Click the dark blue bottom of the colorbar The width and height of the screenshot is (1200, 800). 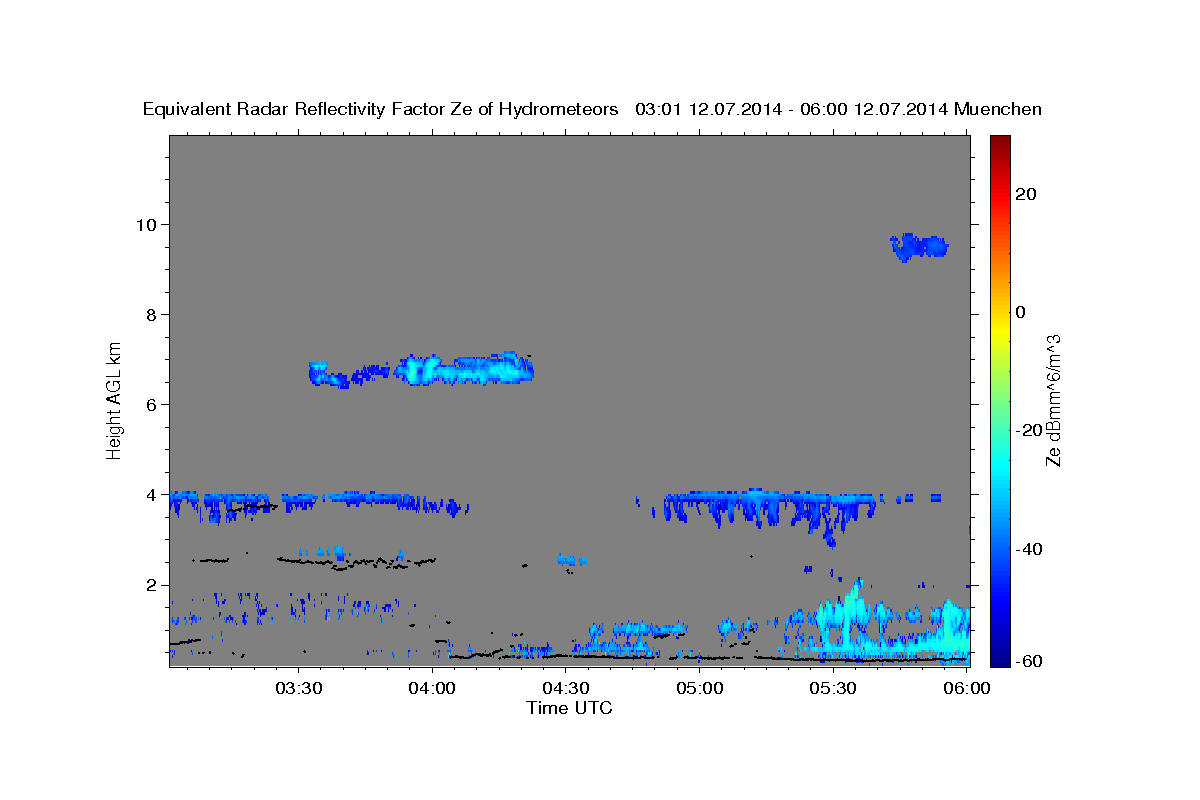998,655
